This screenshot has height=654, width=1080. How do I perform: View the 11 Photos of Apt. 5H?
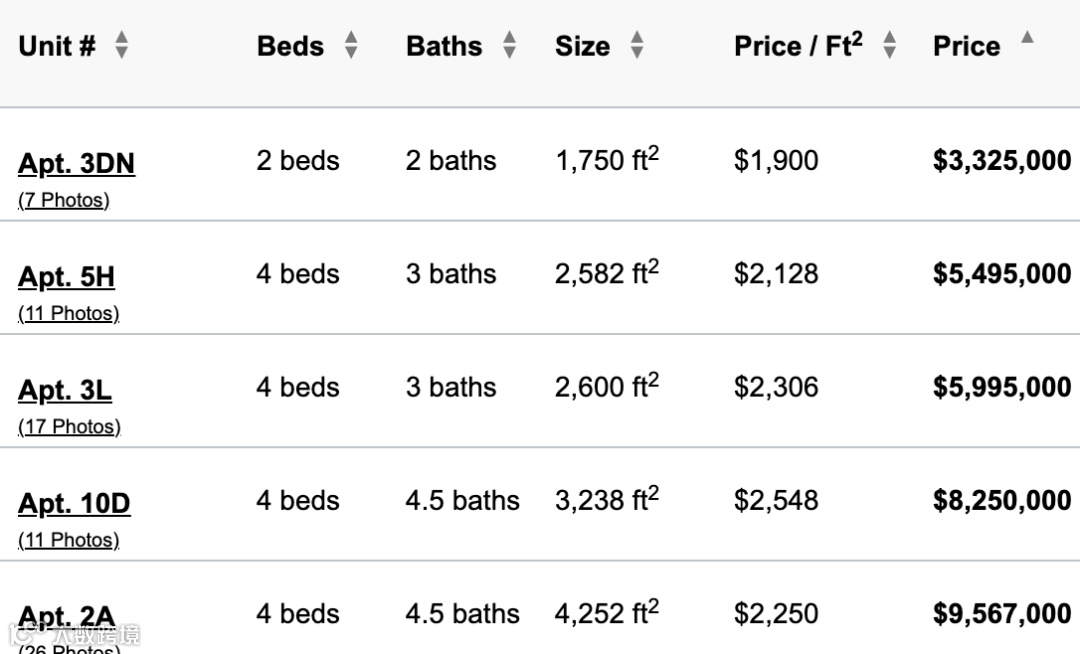[68, 313]
